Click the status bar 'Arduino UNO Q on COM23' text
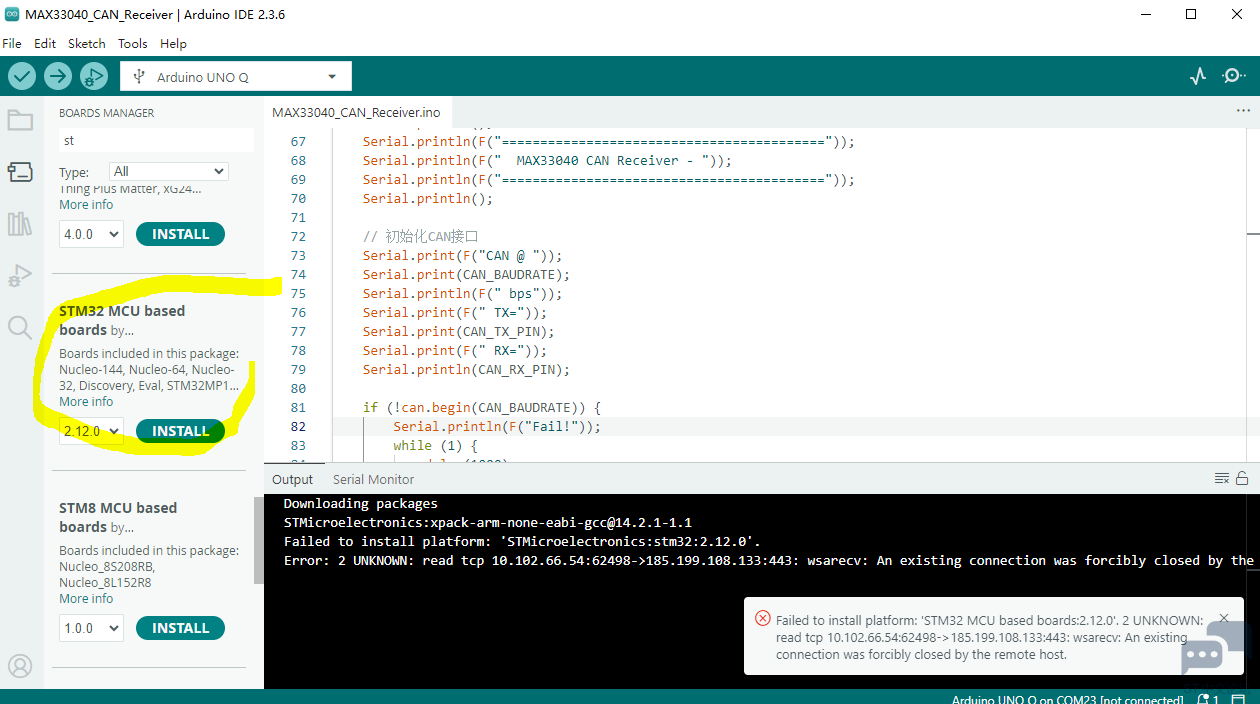Viewport: 1260px width, 704px height. tap(1067, 700)
